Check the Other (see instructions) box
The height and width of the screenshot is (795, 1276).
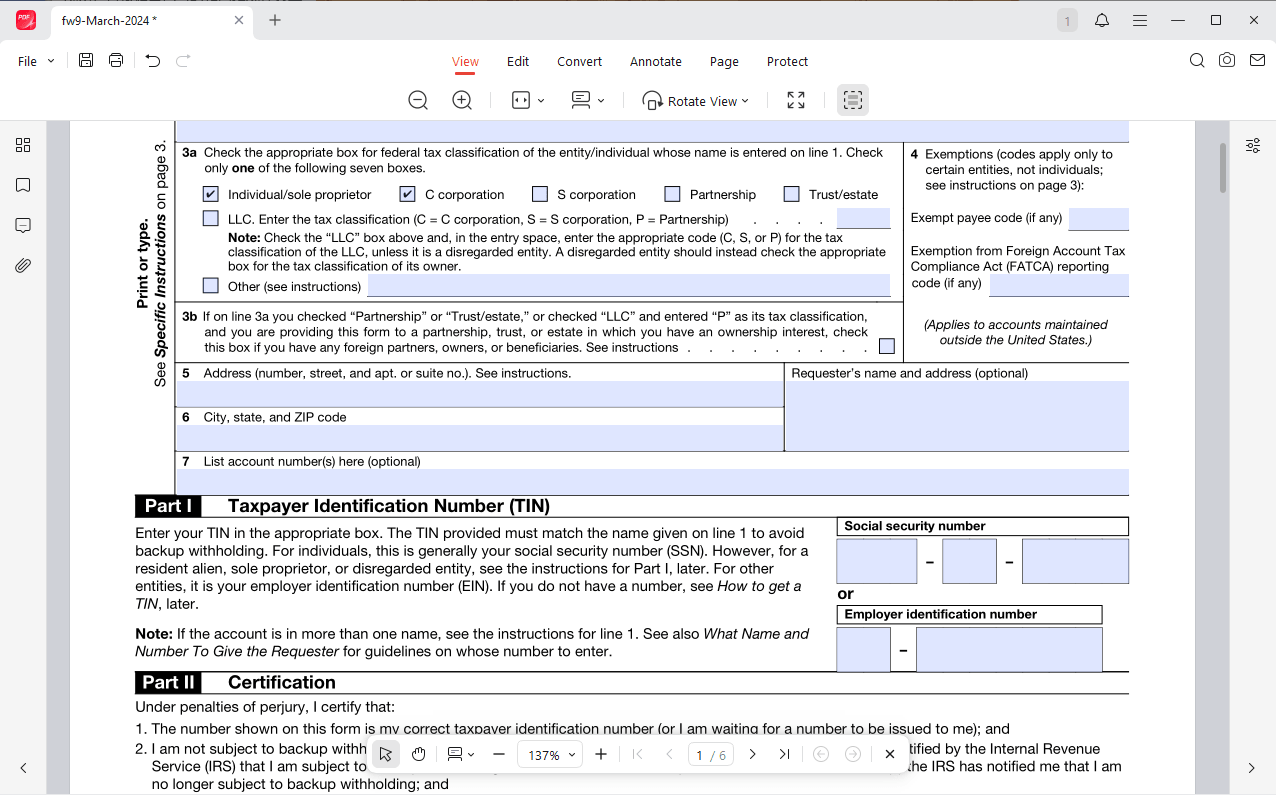pyautogui.click(x=210, y=286)
